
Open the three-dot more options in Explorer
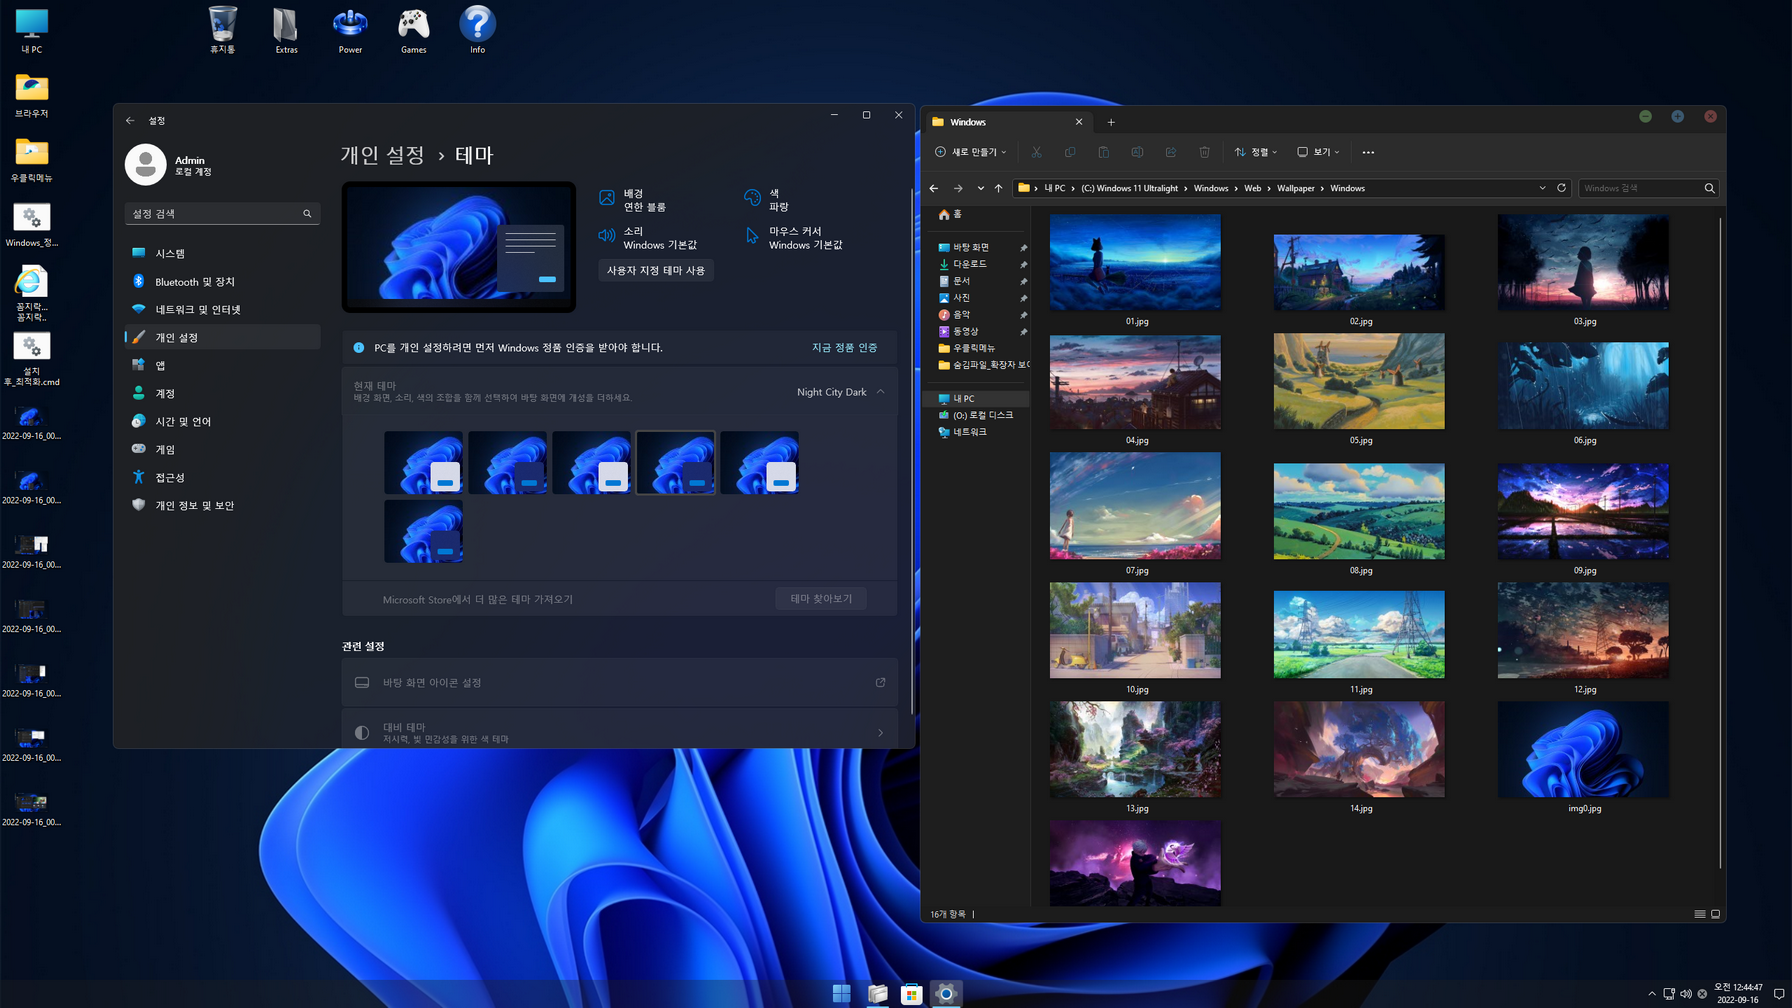tap(1368, 152)
